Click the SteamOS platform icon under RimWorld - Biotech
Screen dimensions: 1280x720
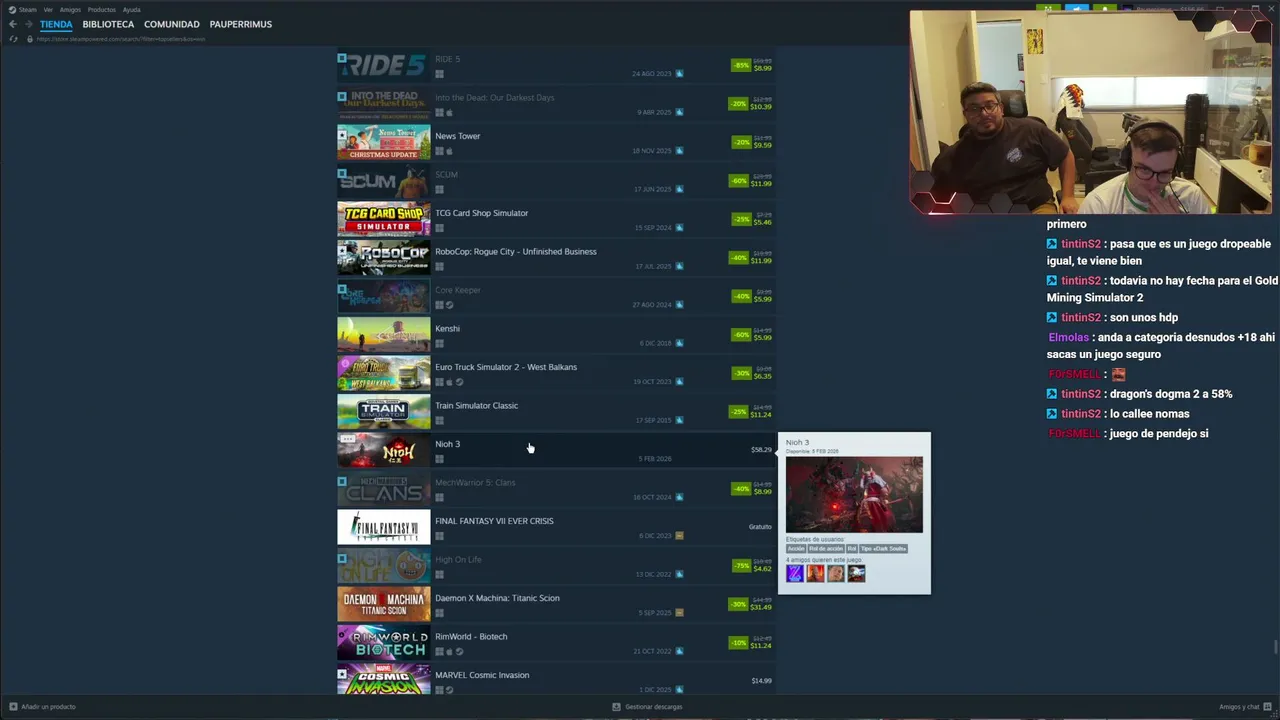point(459,651)
